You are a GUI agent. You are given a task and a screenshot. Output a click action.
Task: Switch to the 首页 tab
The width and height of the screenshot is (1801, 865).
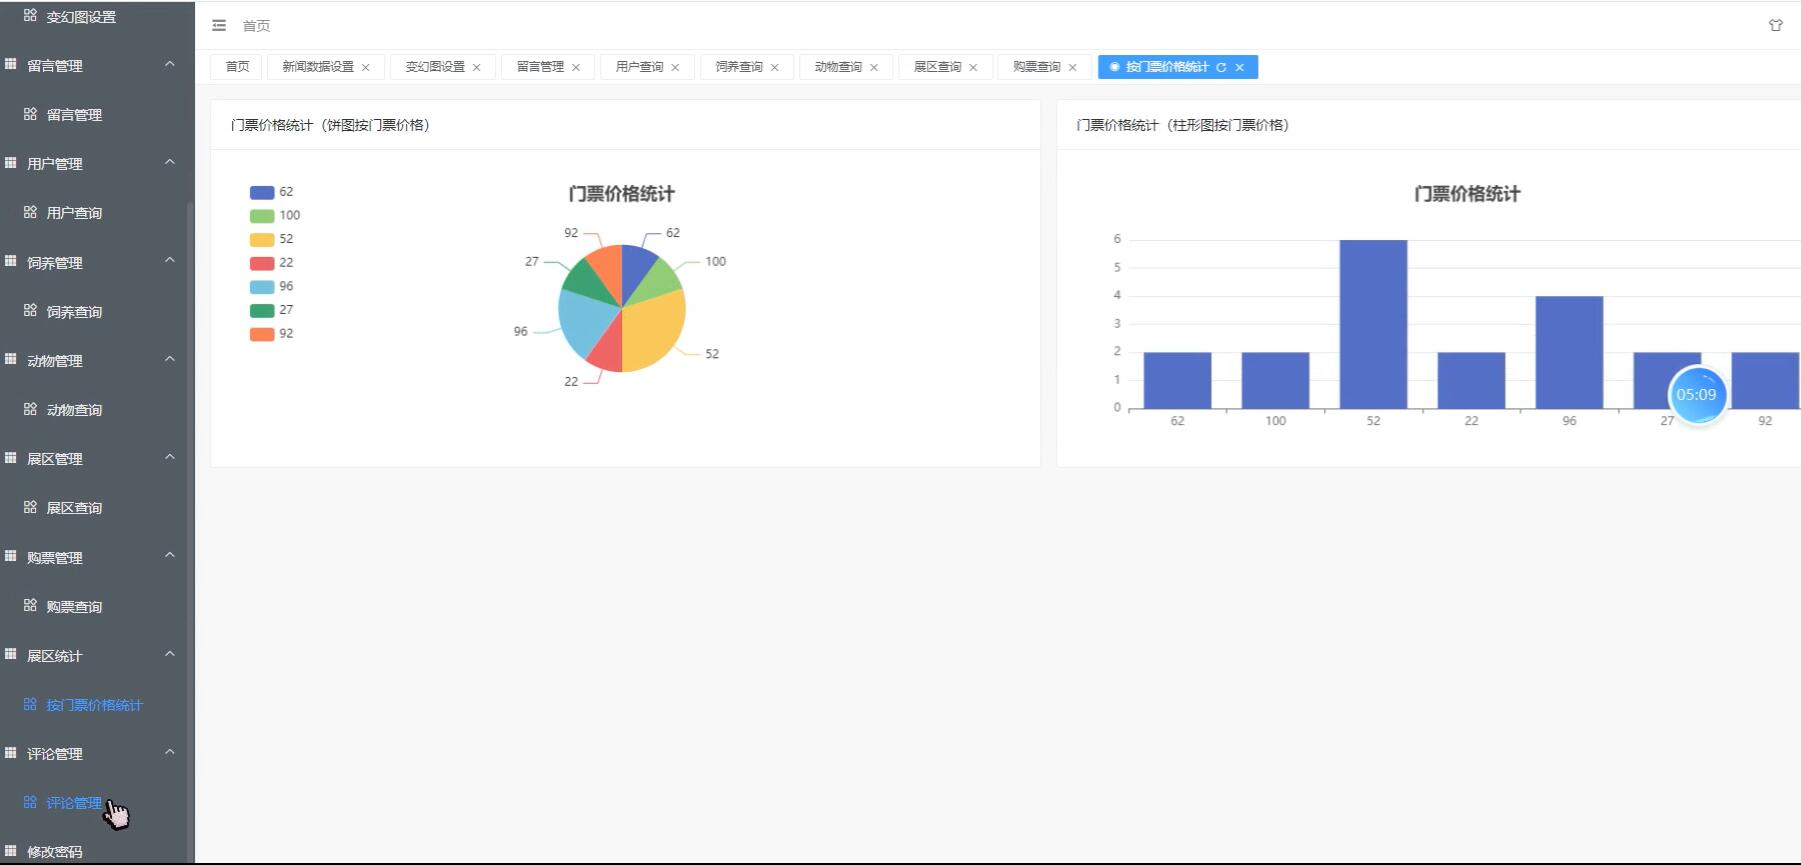click(237, 67)
